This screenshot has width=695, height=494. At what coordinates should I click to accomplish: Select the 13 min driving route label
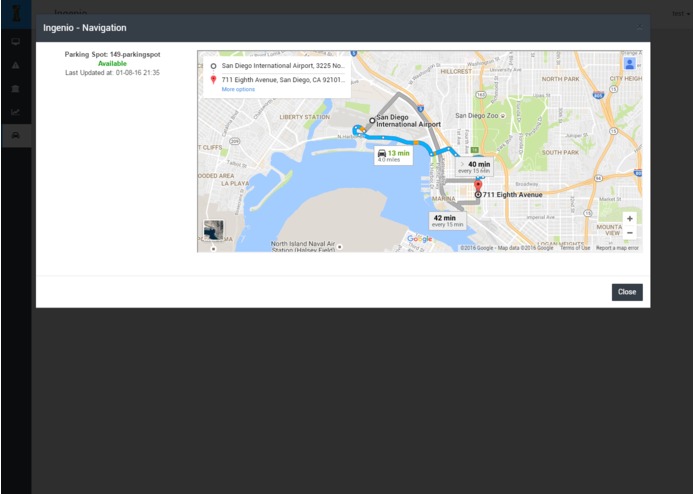pyautogui.click(x=394, y=156)
